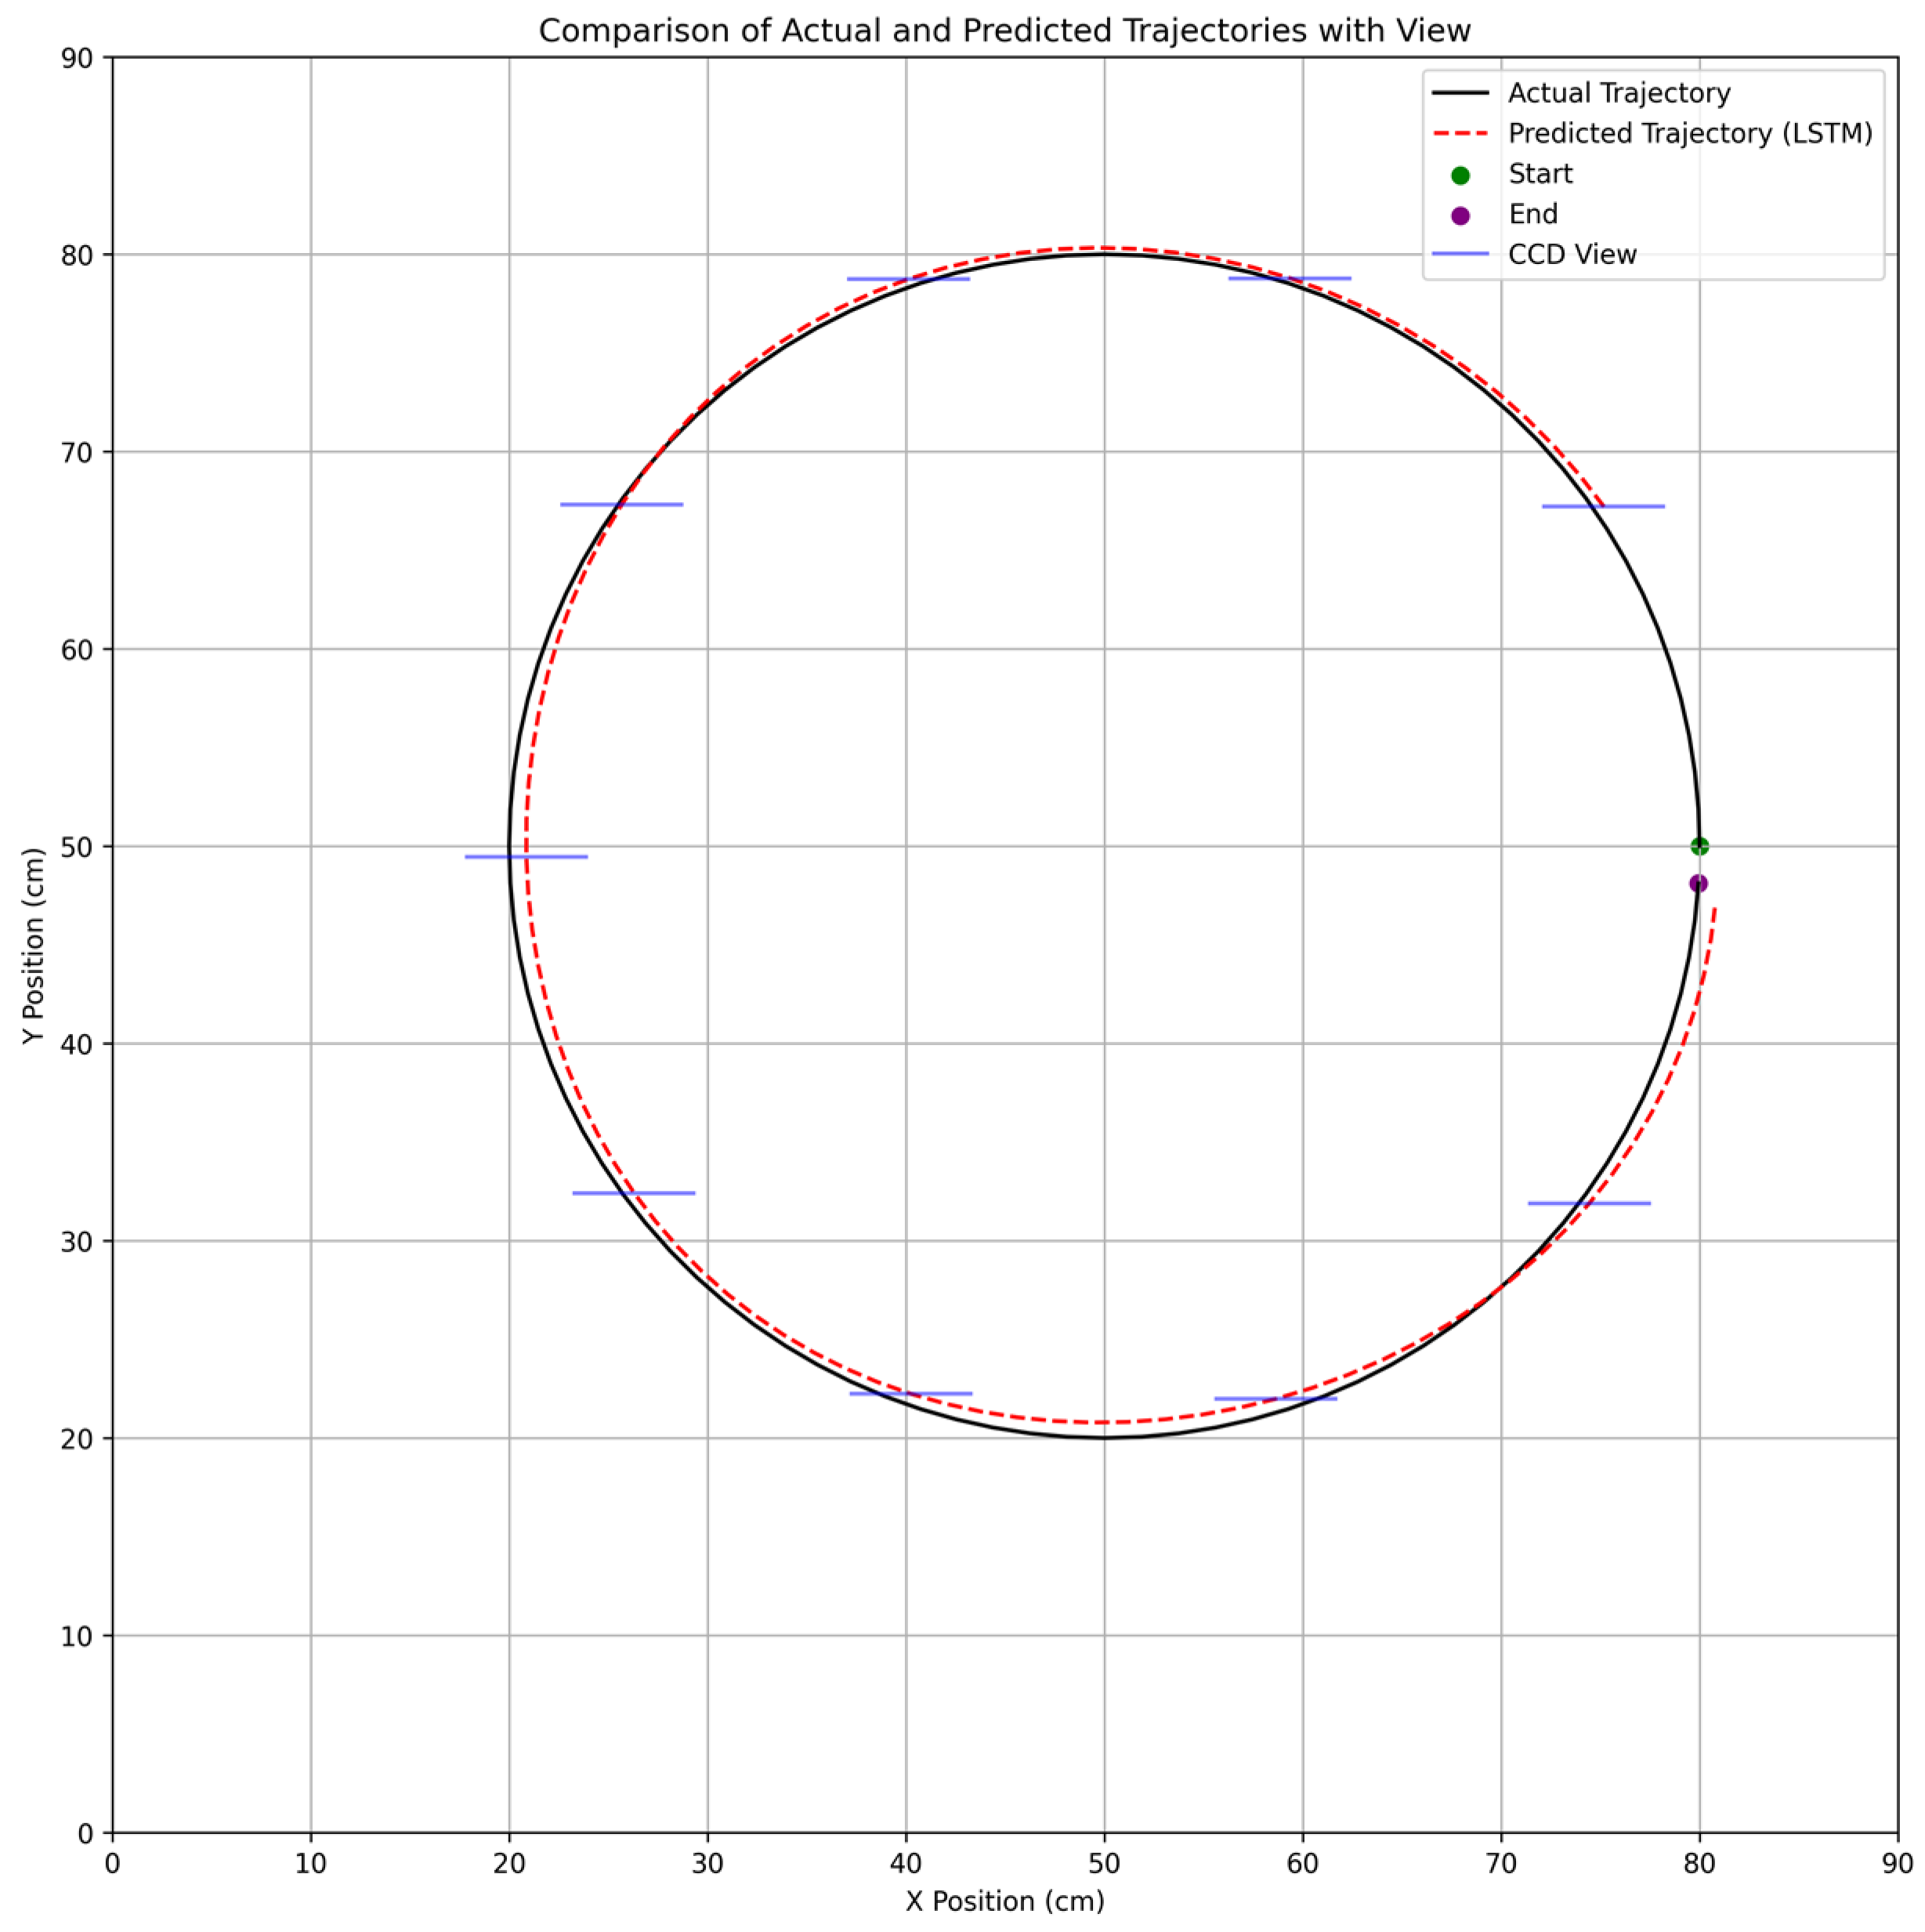The height and width of the screenshot is (1932, 1925).
Task: Click the 'End' legend label
Action: click(1533, 214)
